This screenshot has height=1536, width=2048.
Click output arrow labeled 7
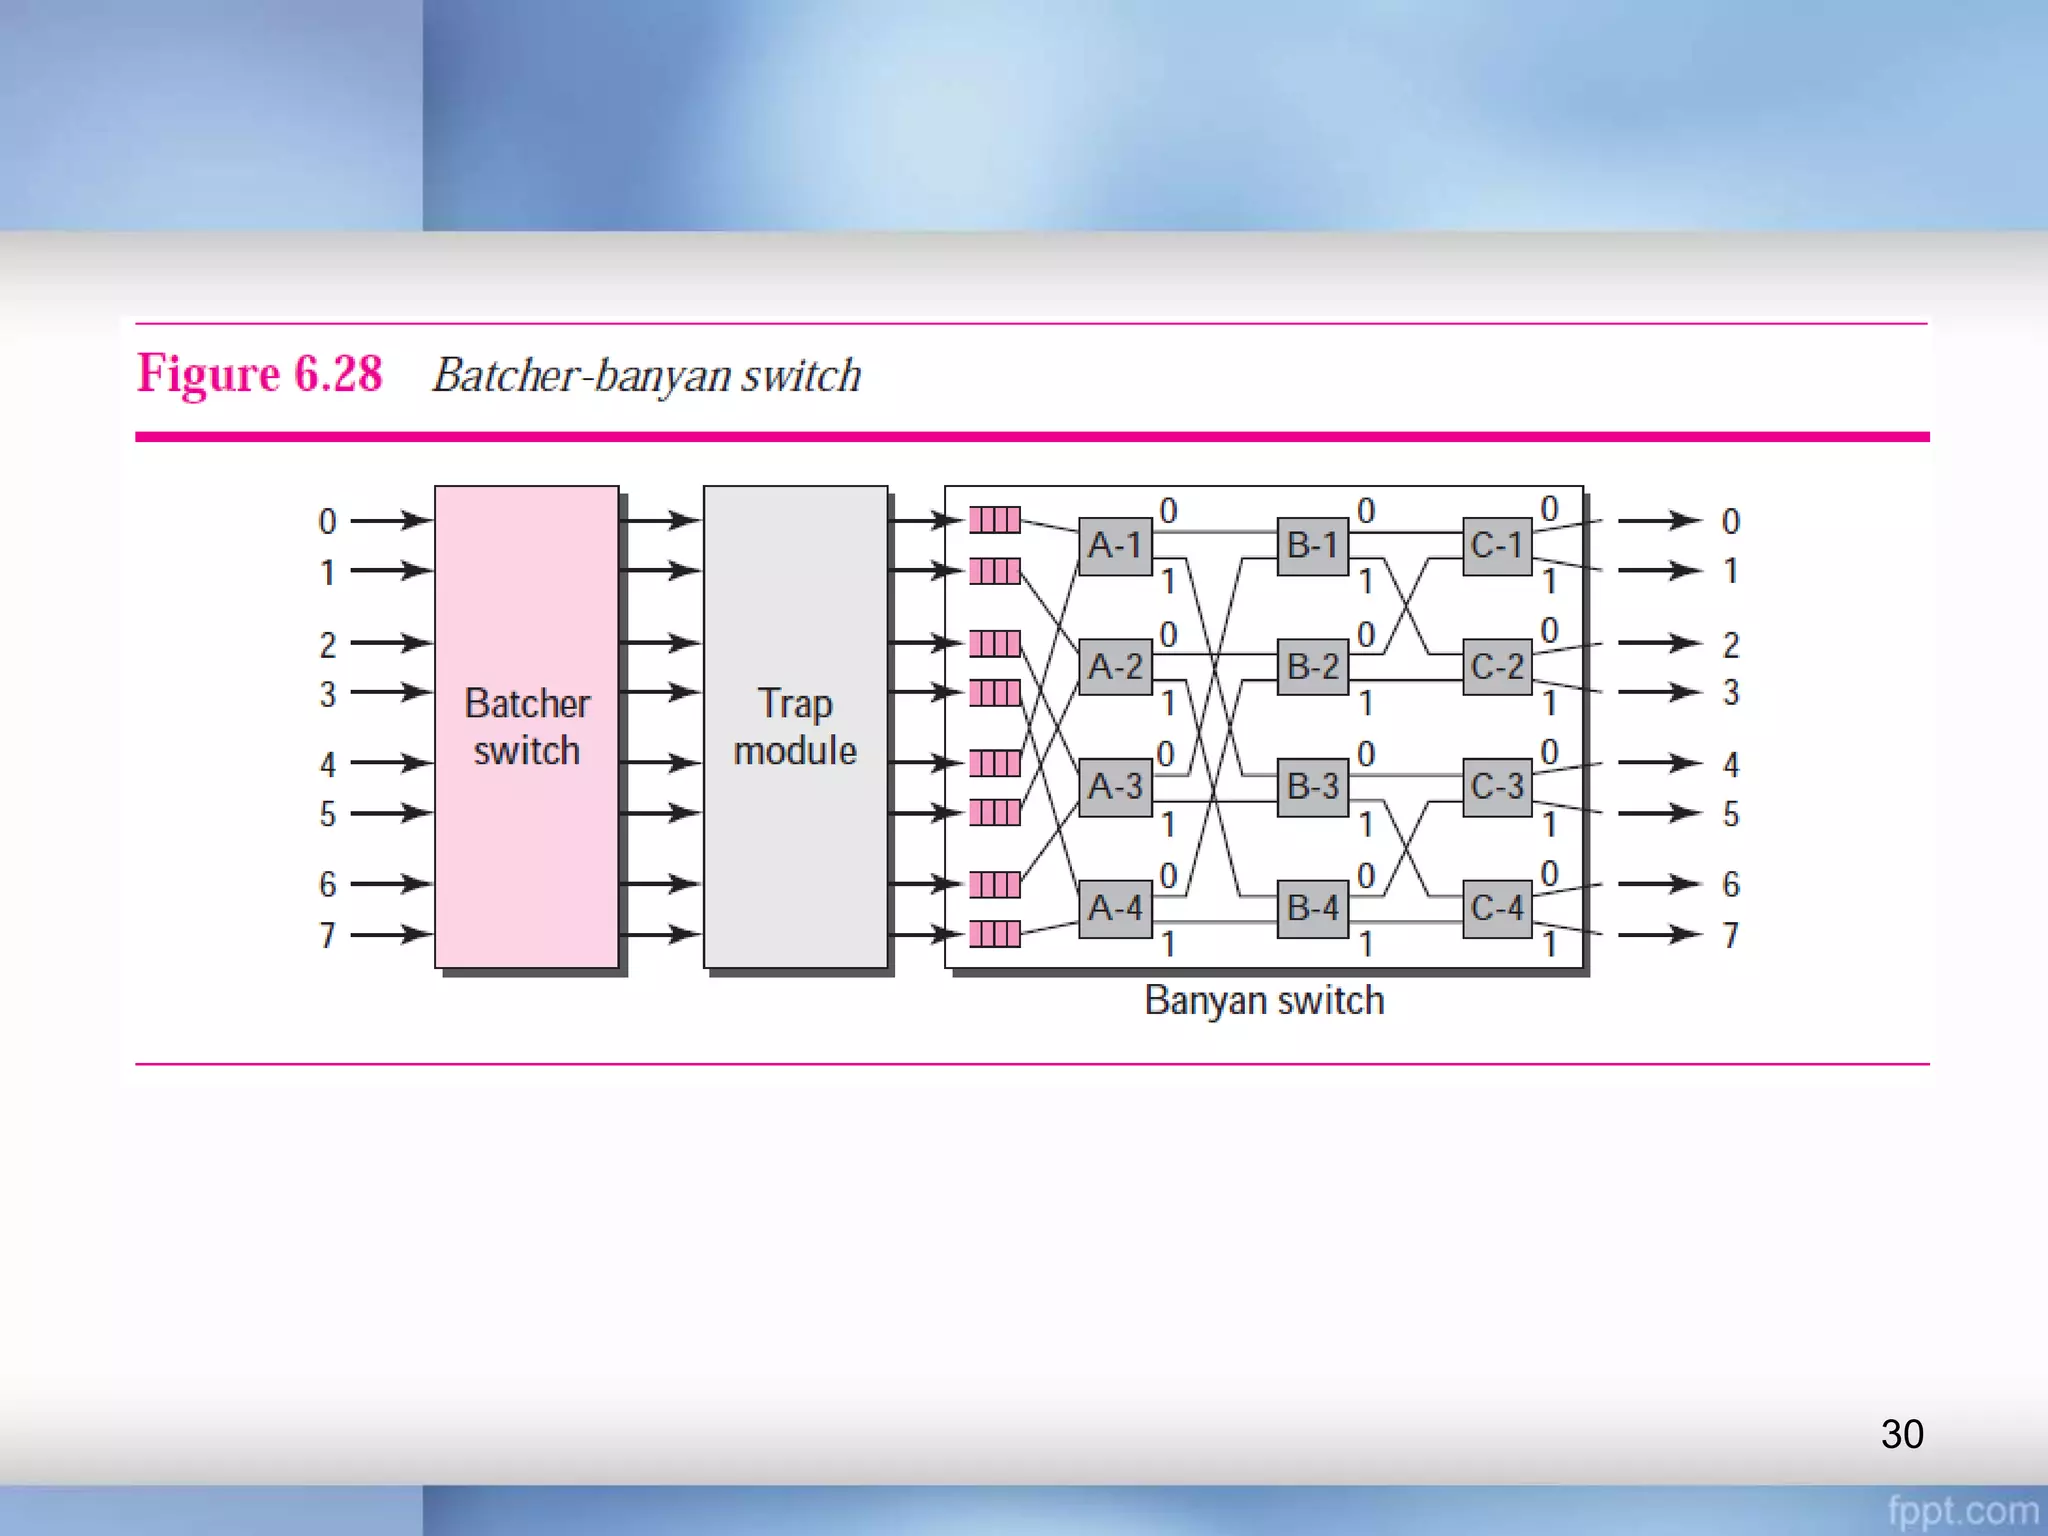click(1658, 934)
